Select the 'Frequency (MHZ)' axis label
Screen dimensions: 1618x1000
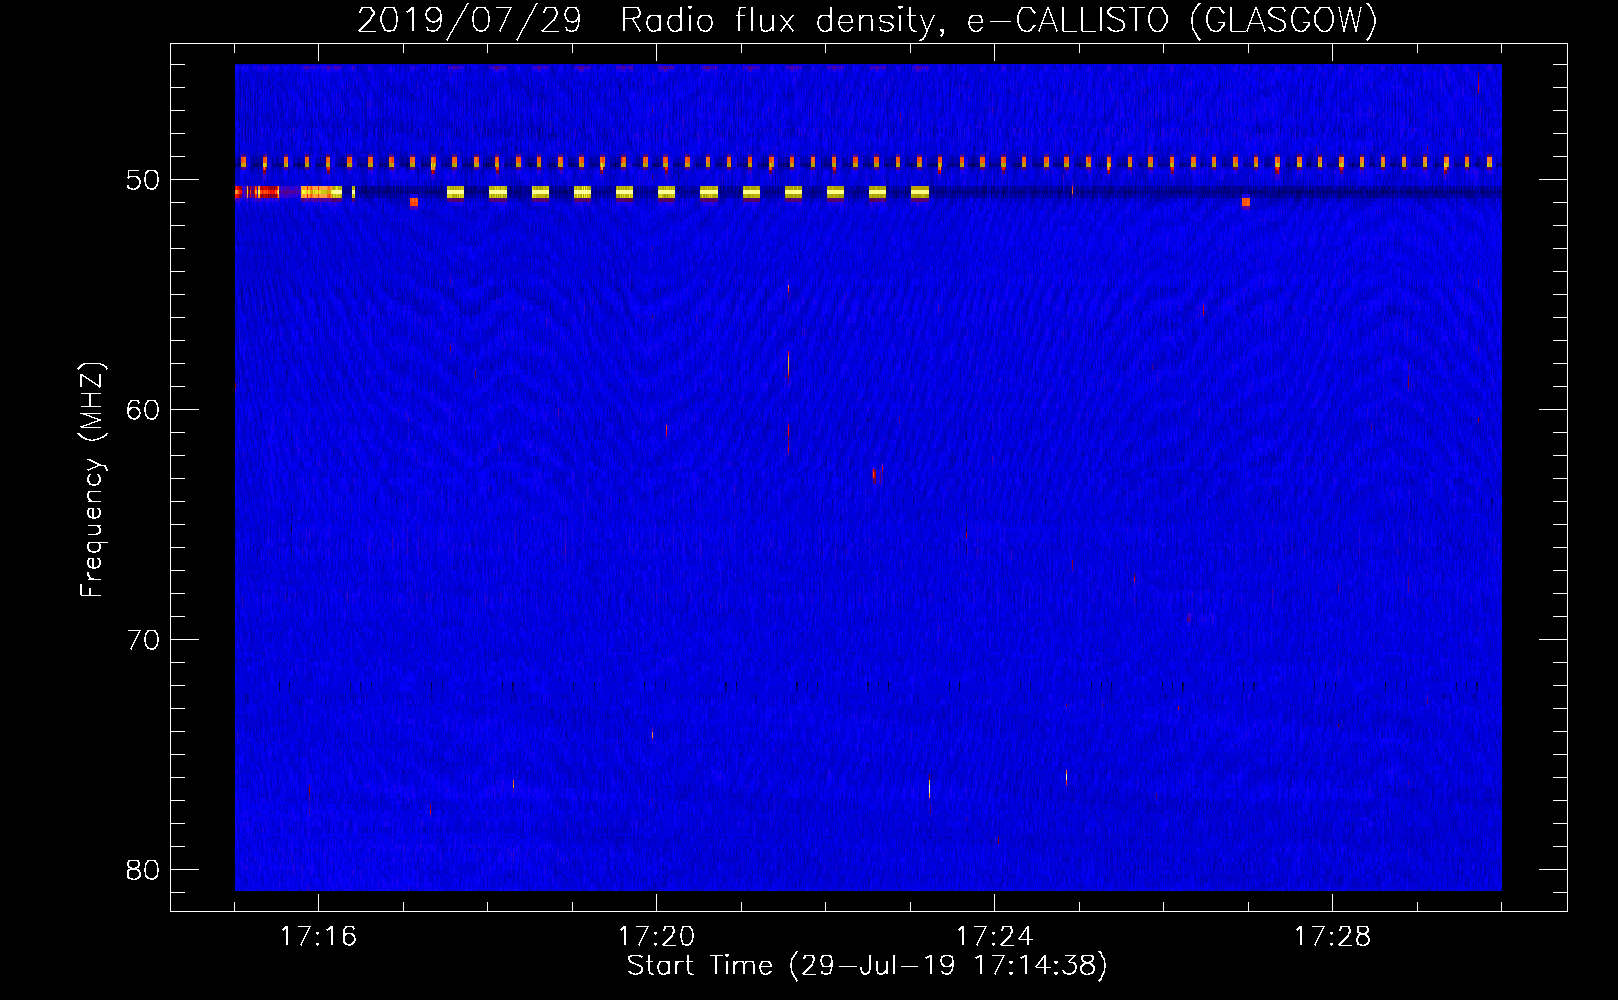(x=92, y=480)
